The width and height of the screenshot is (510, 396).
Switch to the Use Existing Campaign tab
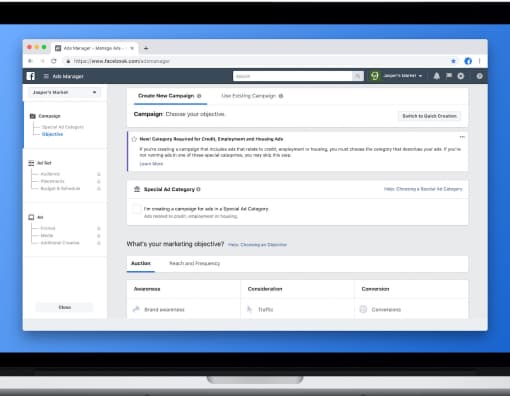pos(252,96)
